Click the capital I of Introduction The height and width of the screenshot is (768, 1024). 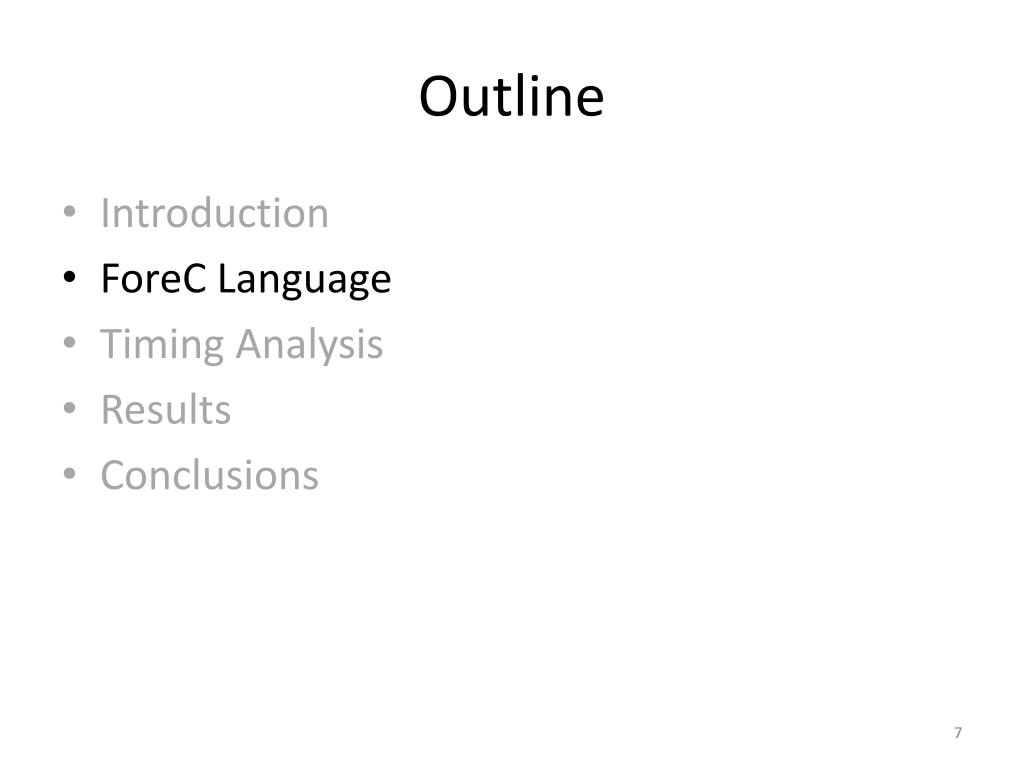click(104, 213)
